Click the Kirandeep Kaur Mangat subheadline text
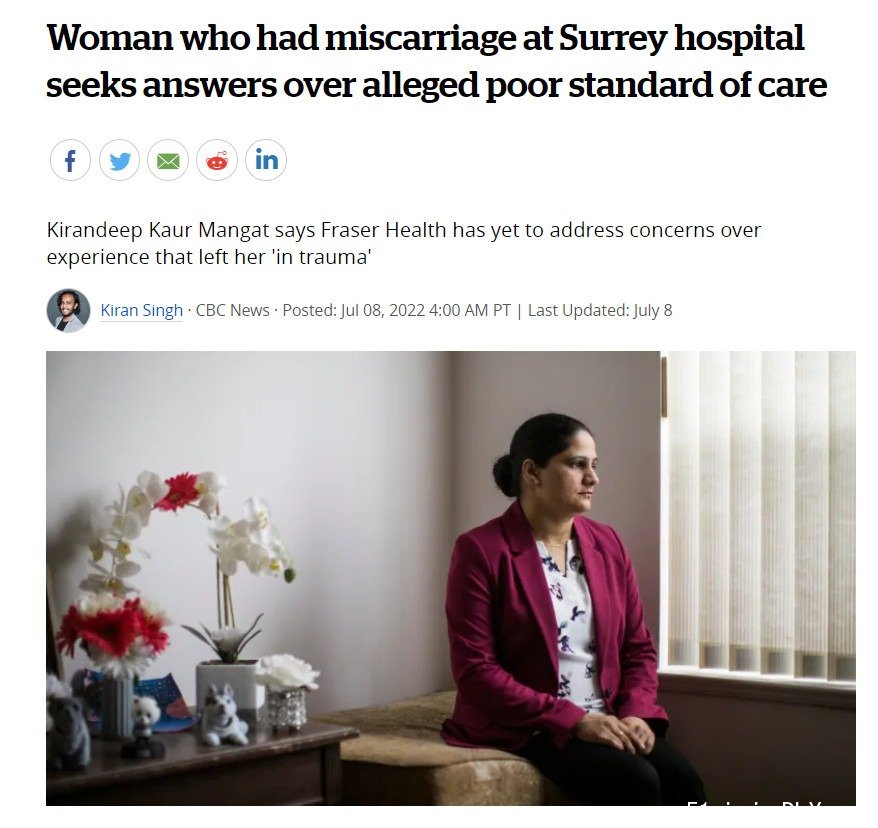The height and width of the screenshot is (828, 878). point(404,244)
